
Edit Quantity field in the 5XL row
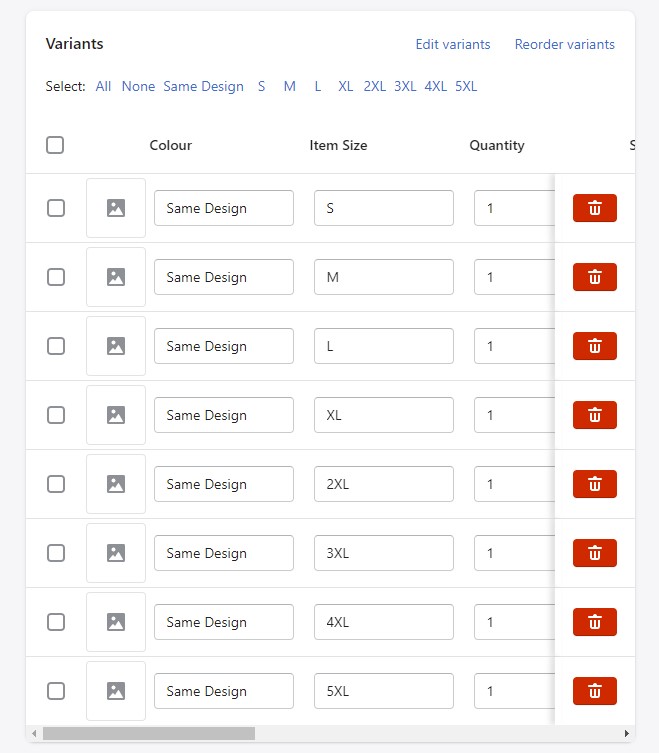(514, 691)
